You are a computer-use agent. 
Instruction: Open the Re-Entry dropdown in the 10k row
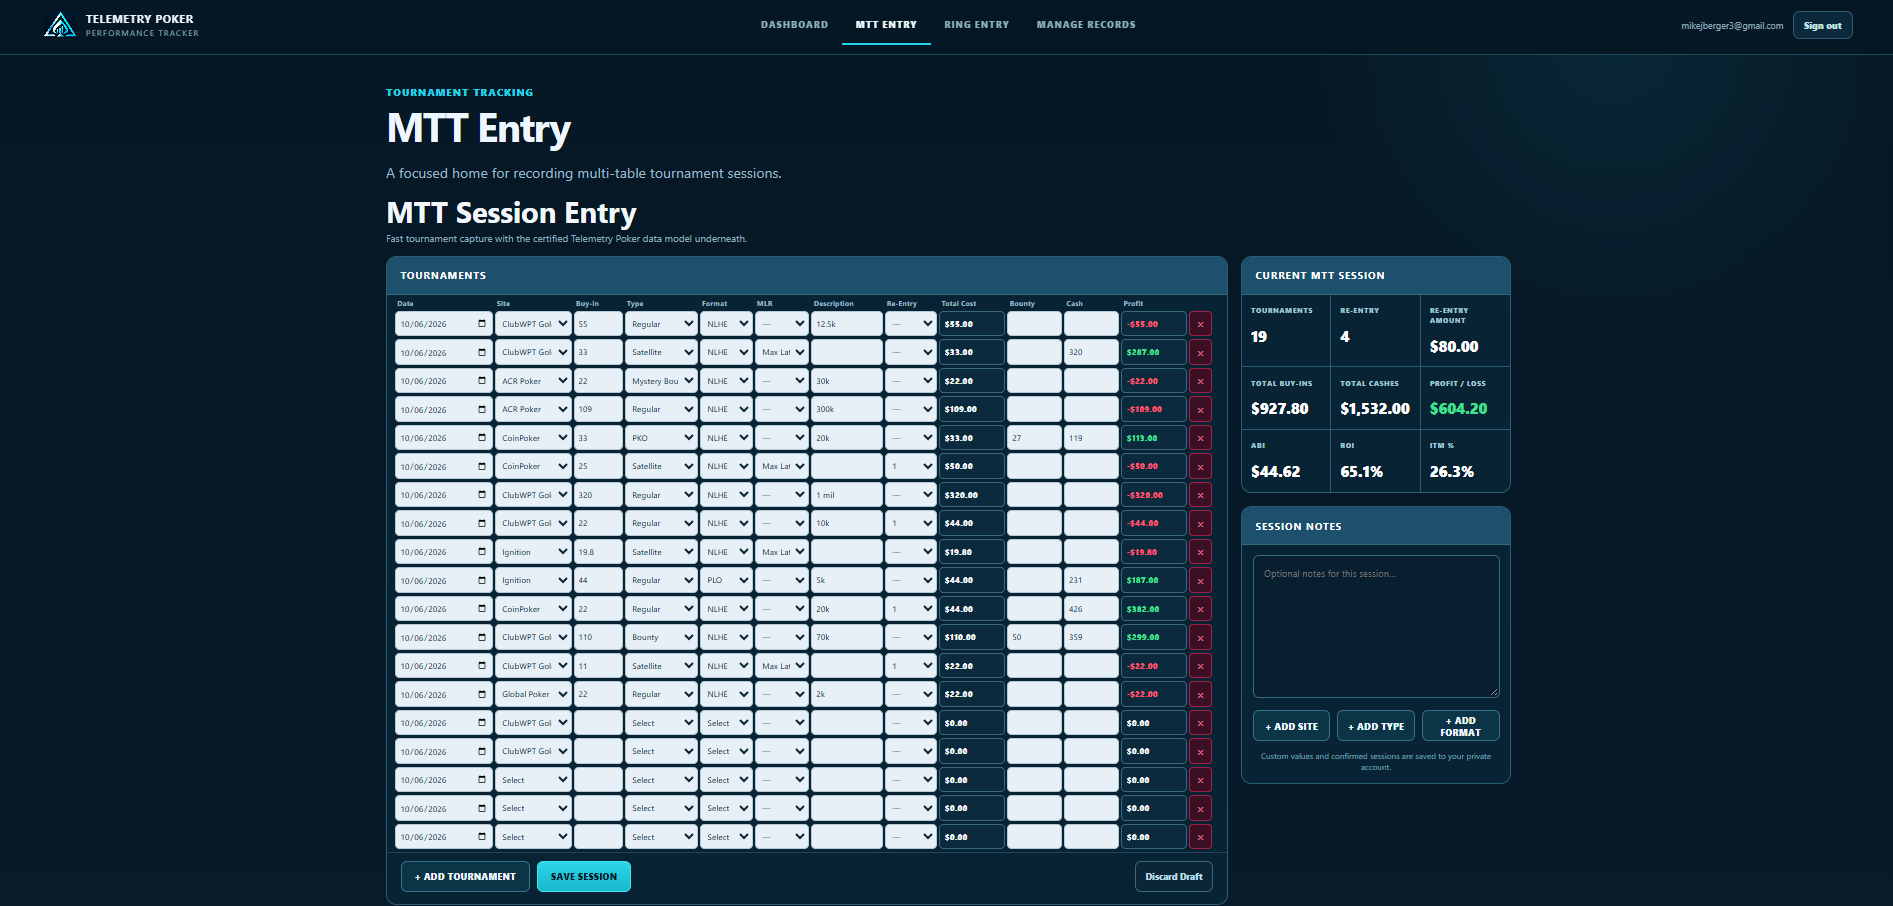910,523
